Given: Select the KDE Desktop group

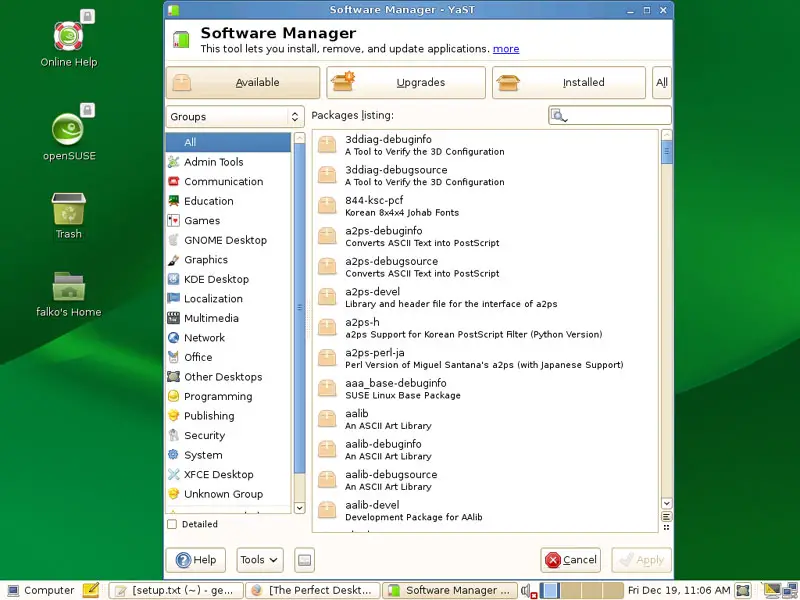Looking at the screenshot, I should tap(228, 279).
